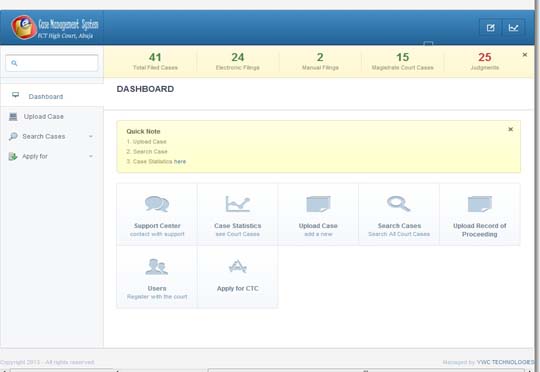The width and height of the screenshot is (540, 372).
Task: Click 'Upload Record of Proceeding' label
Action: tap(480, 230)
